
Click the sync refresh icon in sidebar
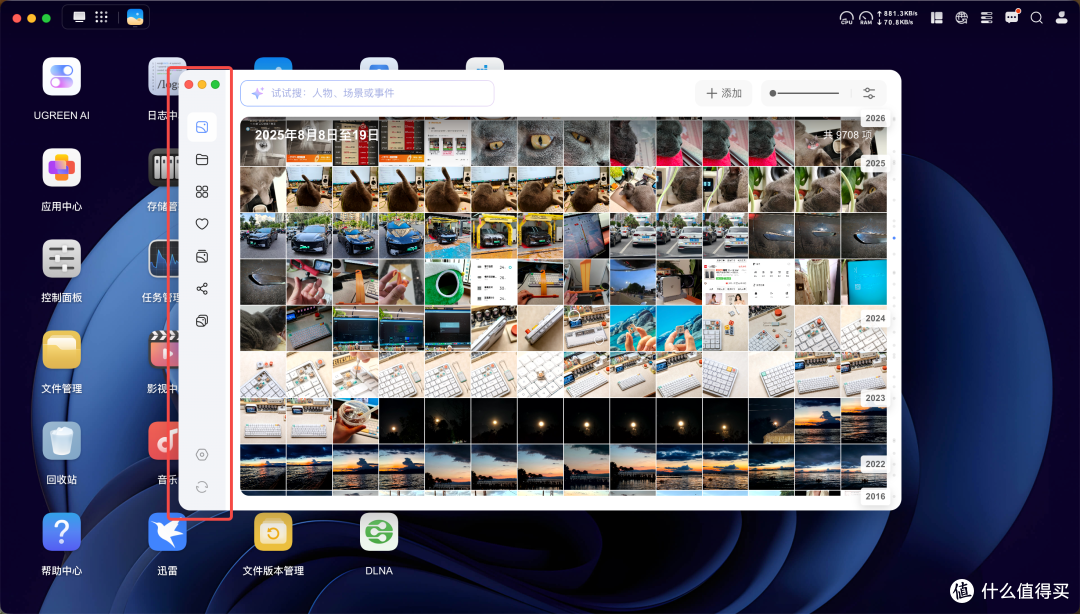(202, 487)
